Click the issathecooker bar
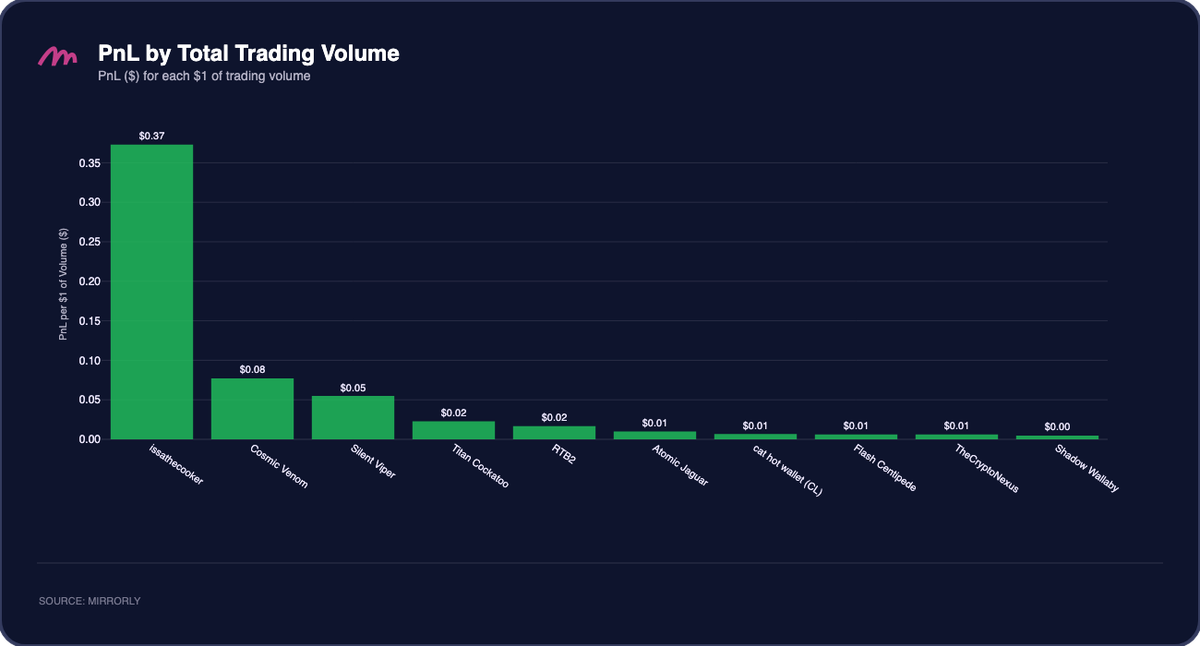Screen dimensions: 1200x646 [151, 292]
